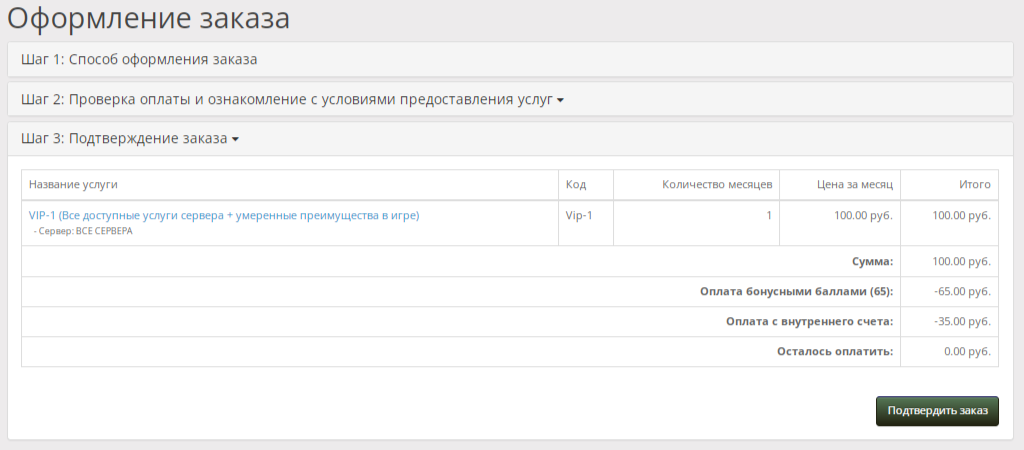Click the Подтвердить заказ button
The width and height of the screenshot is (1024, 450).
tap(937, 411)
